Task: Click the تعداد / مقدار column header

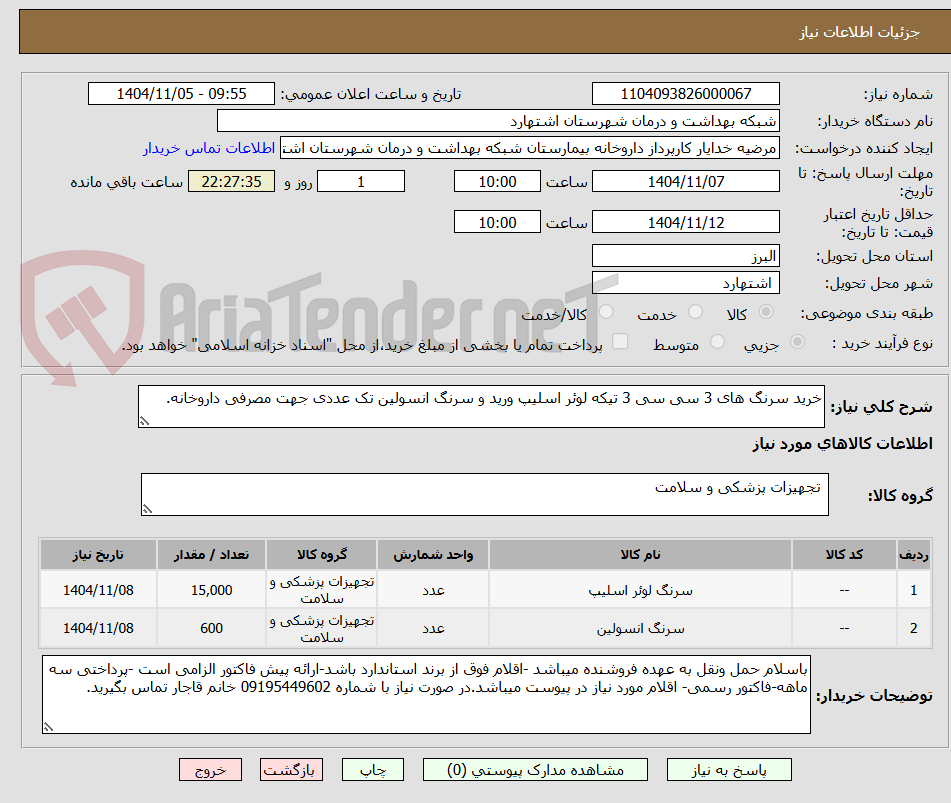Action: click(211, 554)
